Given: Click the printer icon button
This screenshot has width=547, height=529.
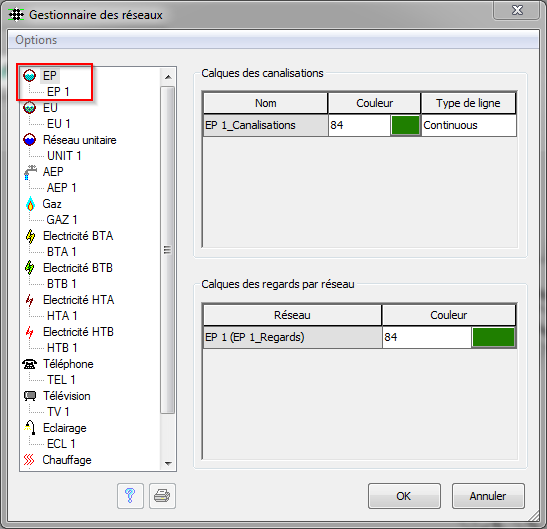Looking at the screenshot, I should [x=162, y=496].
